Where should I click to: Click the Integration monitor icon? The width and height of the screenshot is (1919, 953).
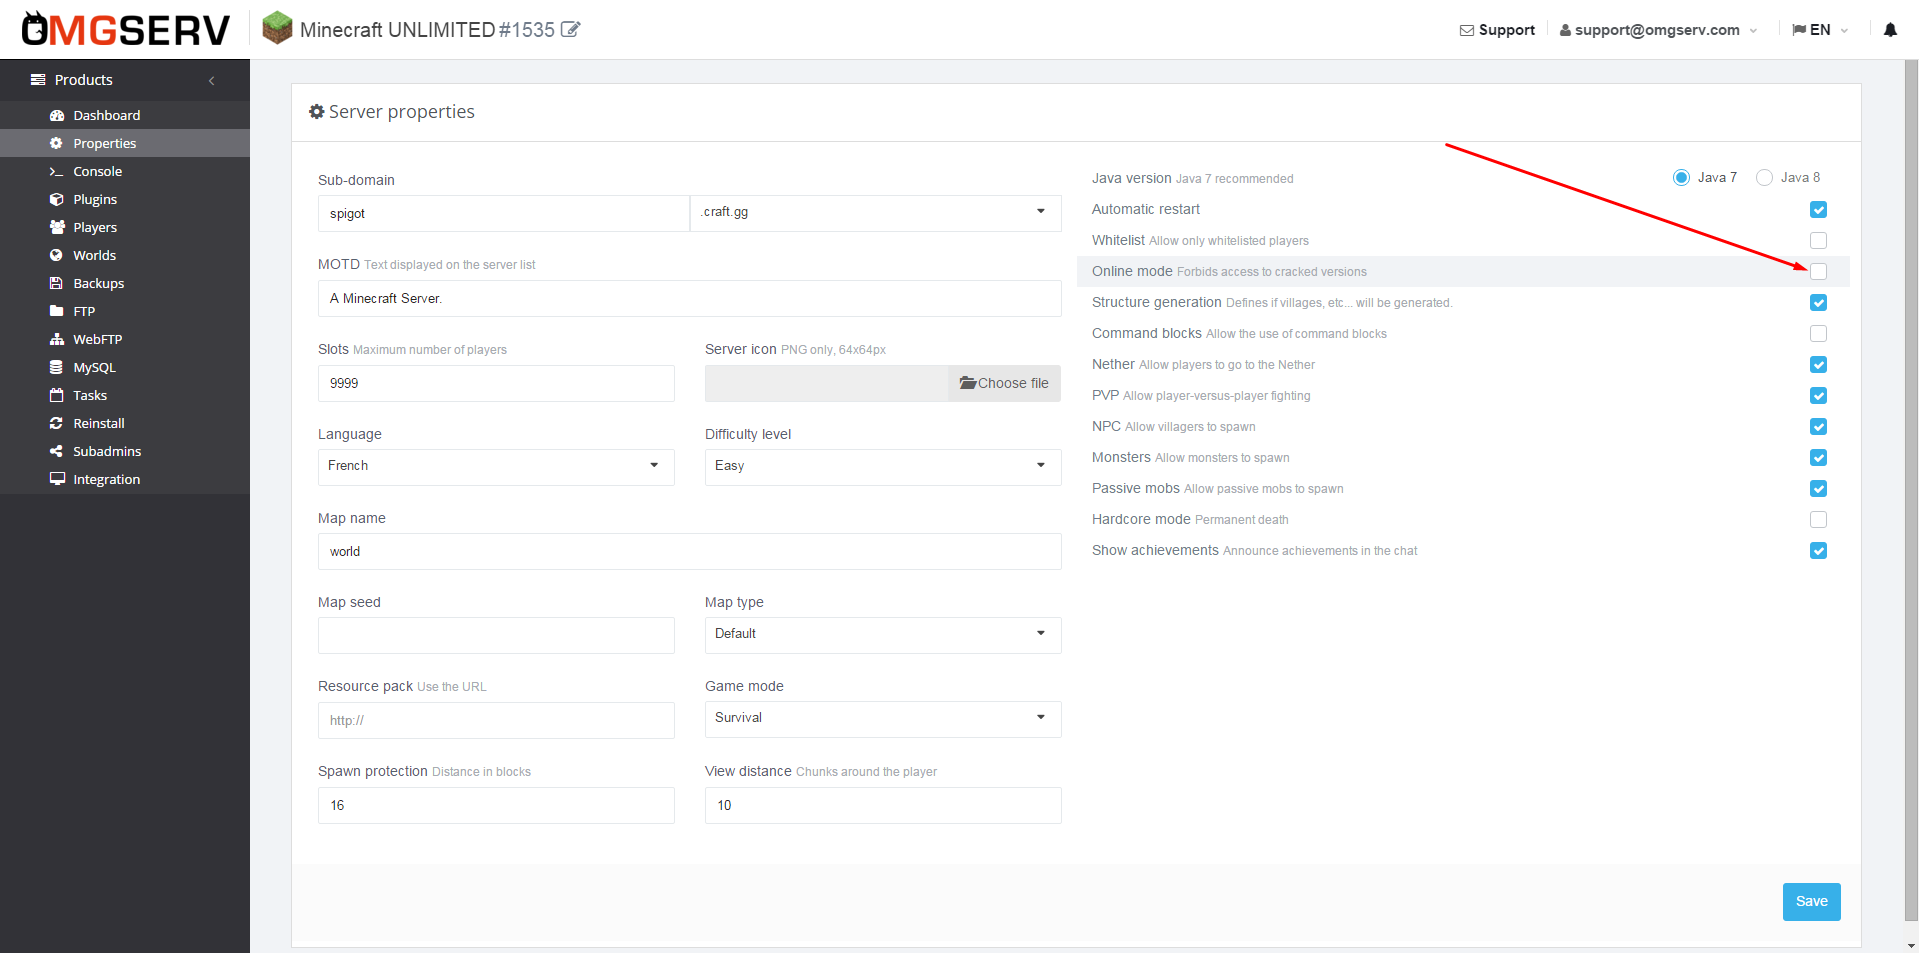coord(57,479)
